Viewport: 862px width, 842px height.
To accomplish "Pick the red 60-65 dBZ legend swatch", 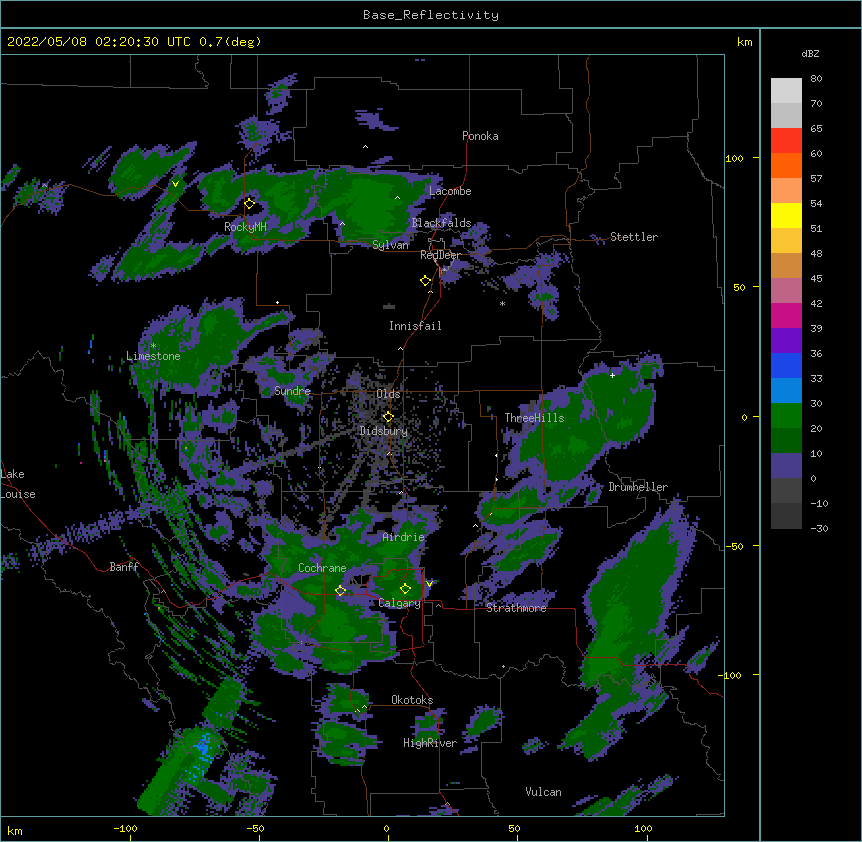I will (786, 141).
